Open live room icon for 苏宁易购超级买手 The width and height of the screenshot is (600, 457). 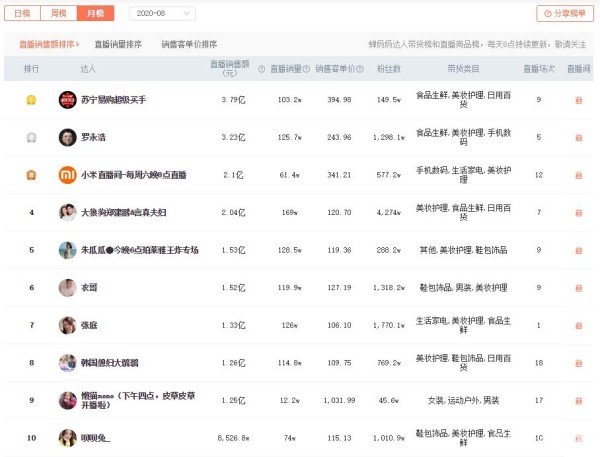click(x=579, y=100)
